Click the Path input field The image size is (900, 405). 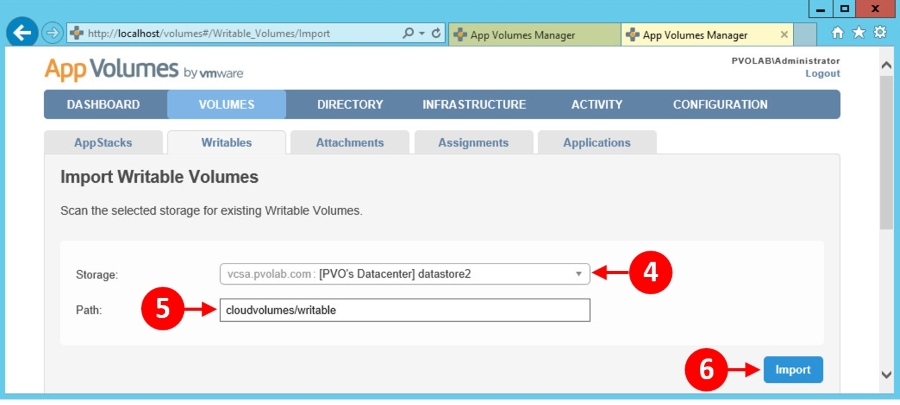[x=405, y=310]
